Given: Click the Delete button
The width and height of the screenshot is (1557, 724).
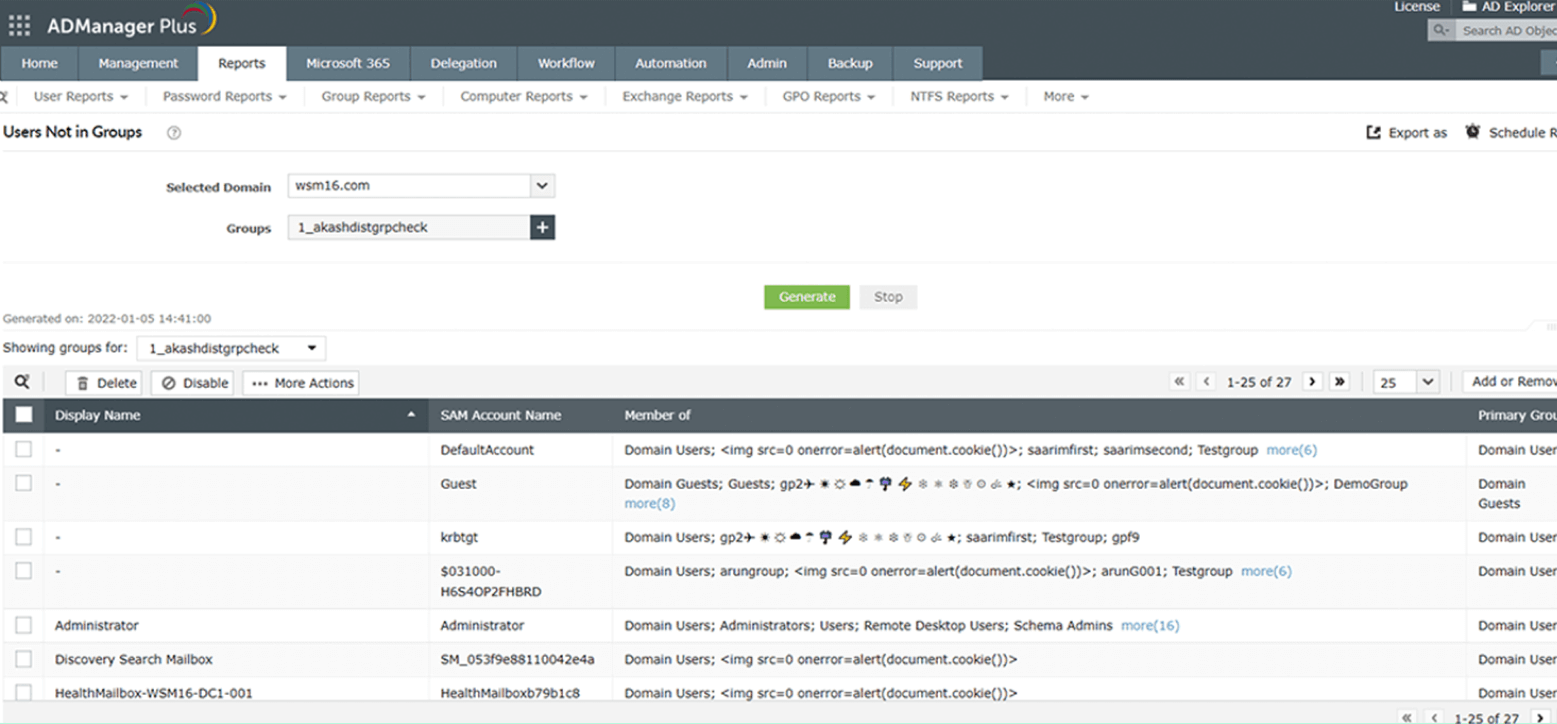Looking at the screenshot, I should coord(105,383).
